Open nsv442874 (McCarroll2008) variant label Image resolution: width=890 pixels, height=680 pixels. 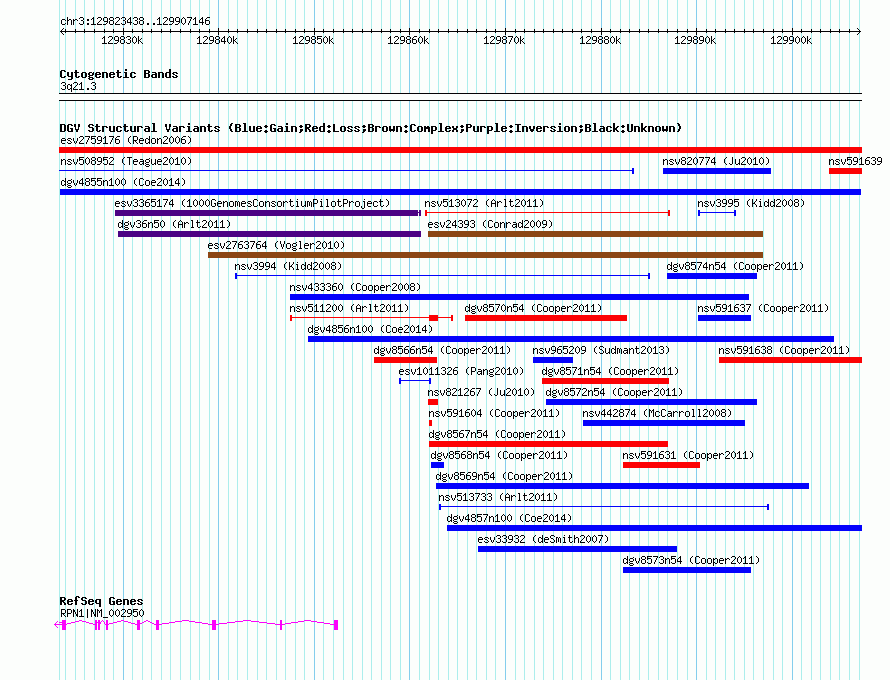[657, 413]
